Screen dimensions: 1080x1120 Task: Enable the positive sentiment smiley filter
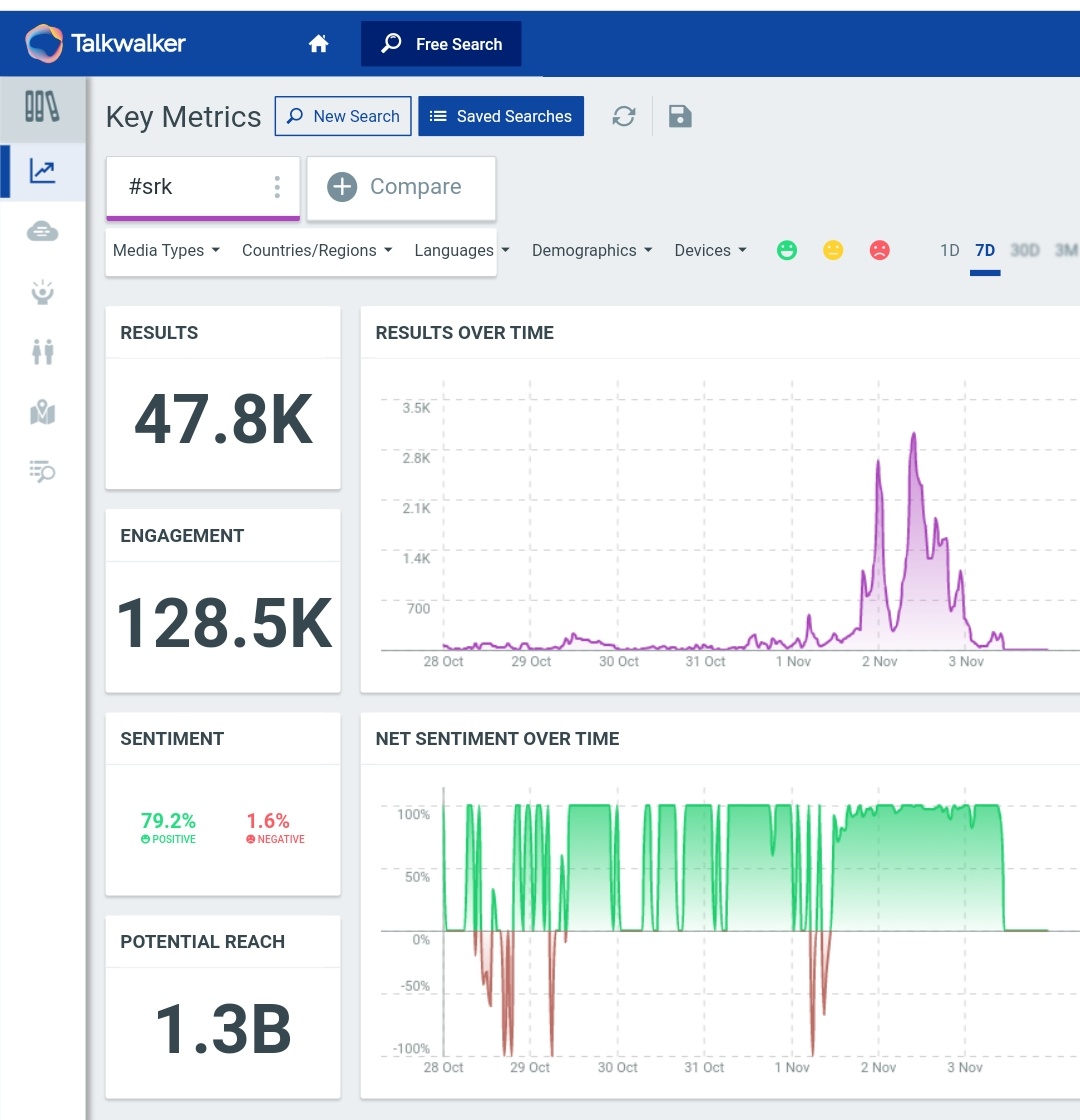point(786,250)
